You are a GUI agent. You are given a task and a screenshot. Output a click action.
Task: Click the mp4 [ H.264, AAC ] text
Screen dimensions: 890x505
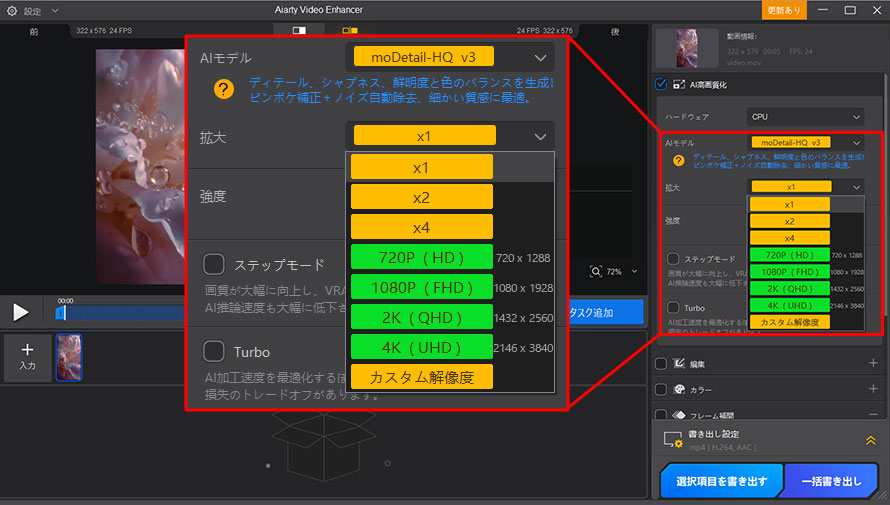(723, 448)
